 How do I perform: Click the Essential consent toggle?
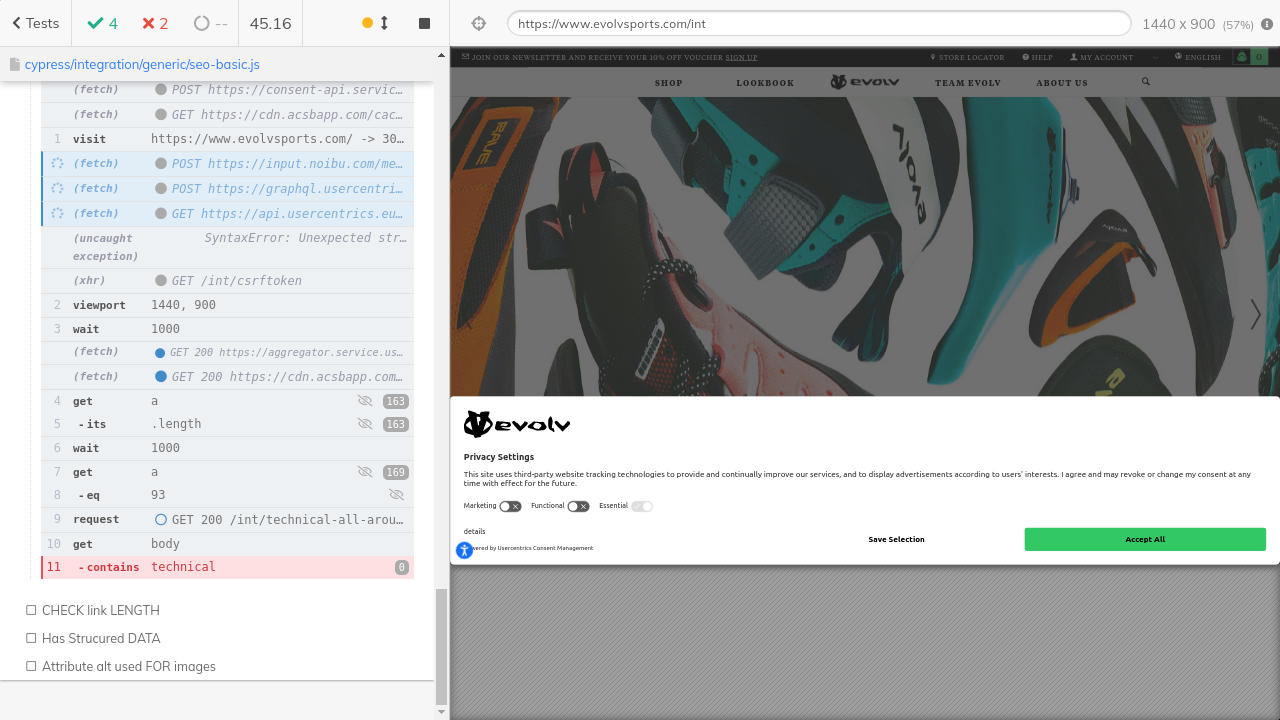[642, 507]
